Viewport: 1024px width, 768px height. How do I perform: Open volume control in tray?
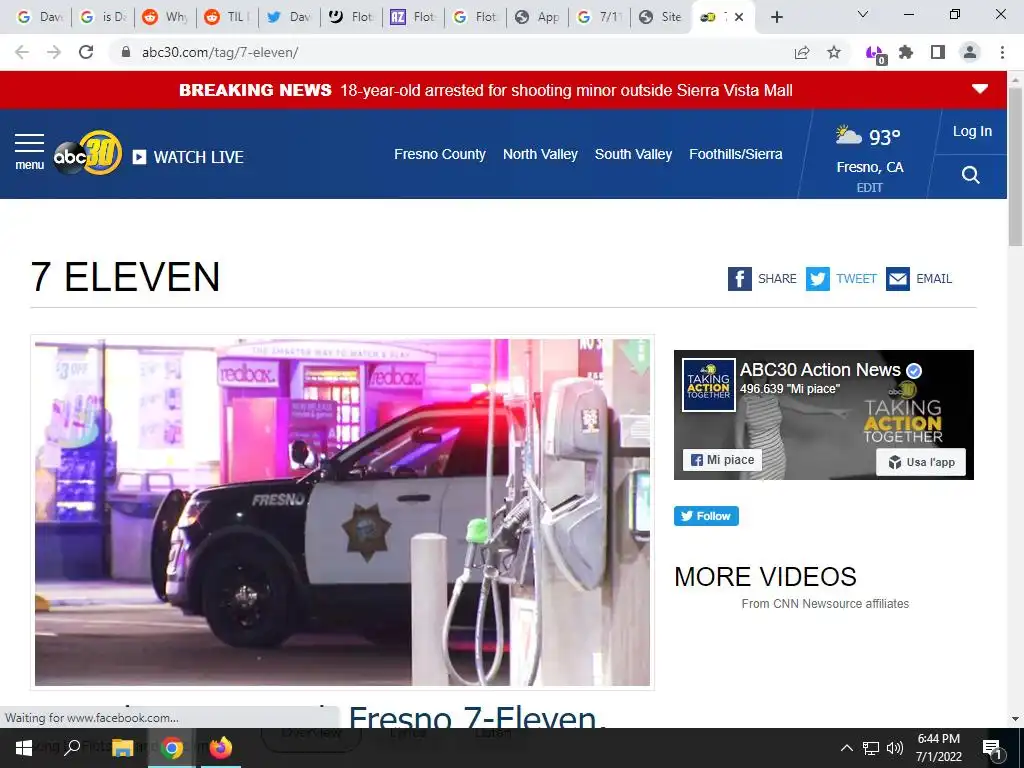[895, 748]
